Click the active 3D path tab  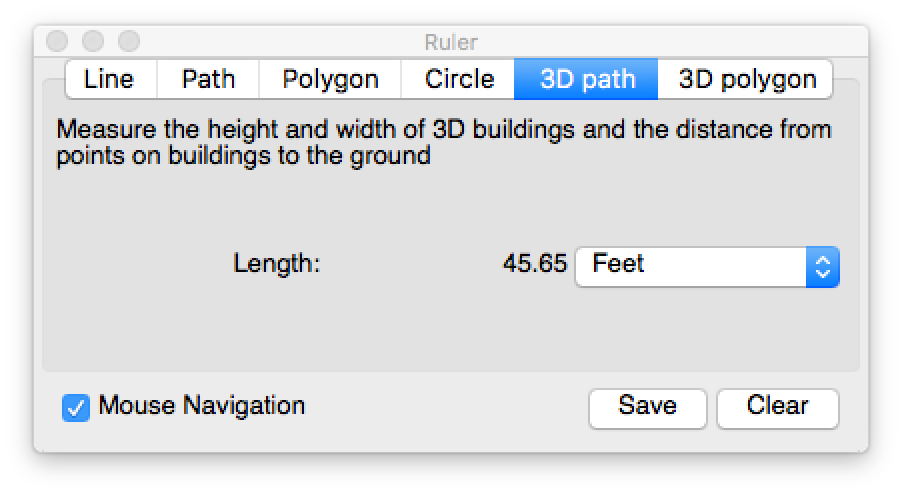(587, 80)
